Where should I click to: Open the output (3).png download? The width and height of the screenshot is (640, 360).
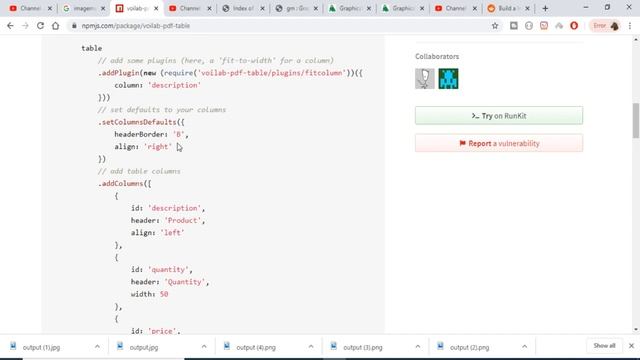click(362, 347)
